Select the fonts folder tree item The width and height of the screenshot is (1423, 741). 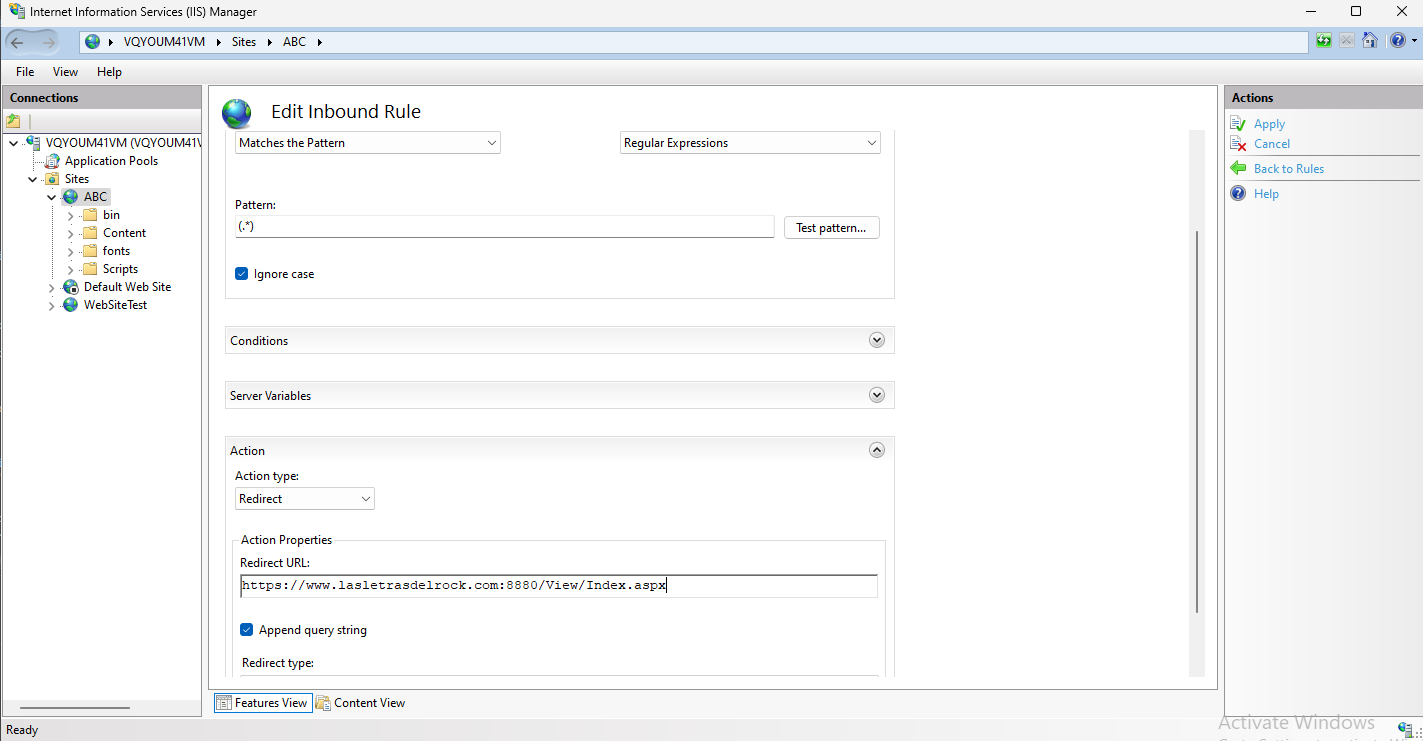[116, 251]
